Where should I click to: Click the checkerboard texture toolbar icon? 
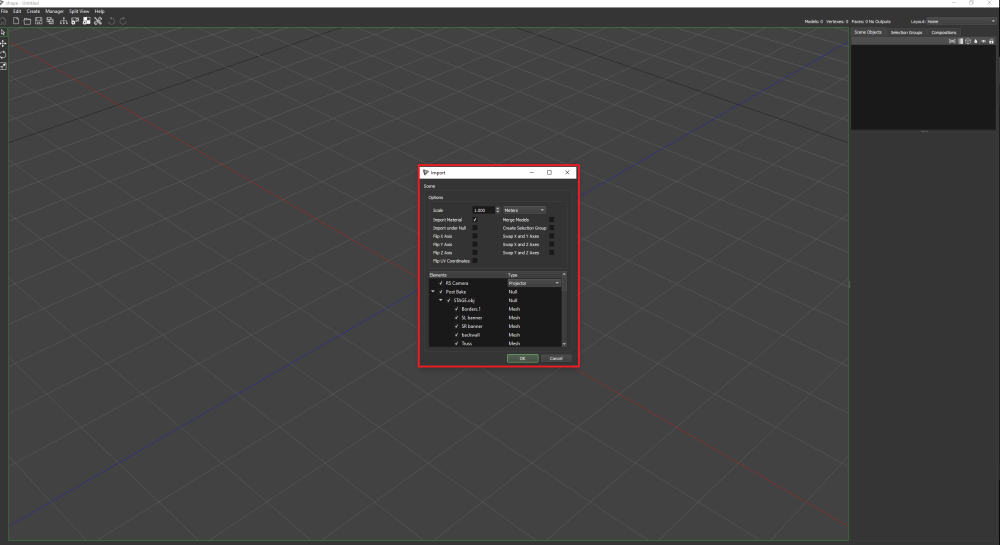pyautogui.click(x=87, y=21)
